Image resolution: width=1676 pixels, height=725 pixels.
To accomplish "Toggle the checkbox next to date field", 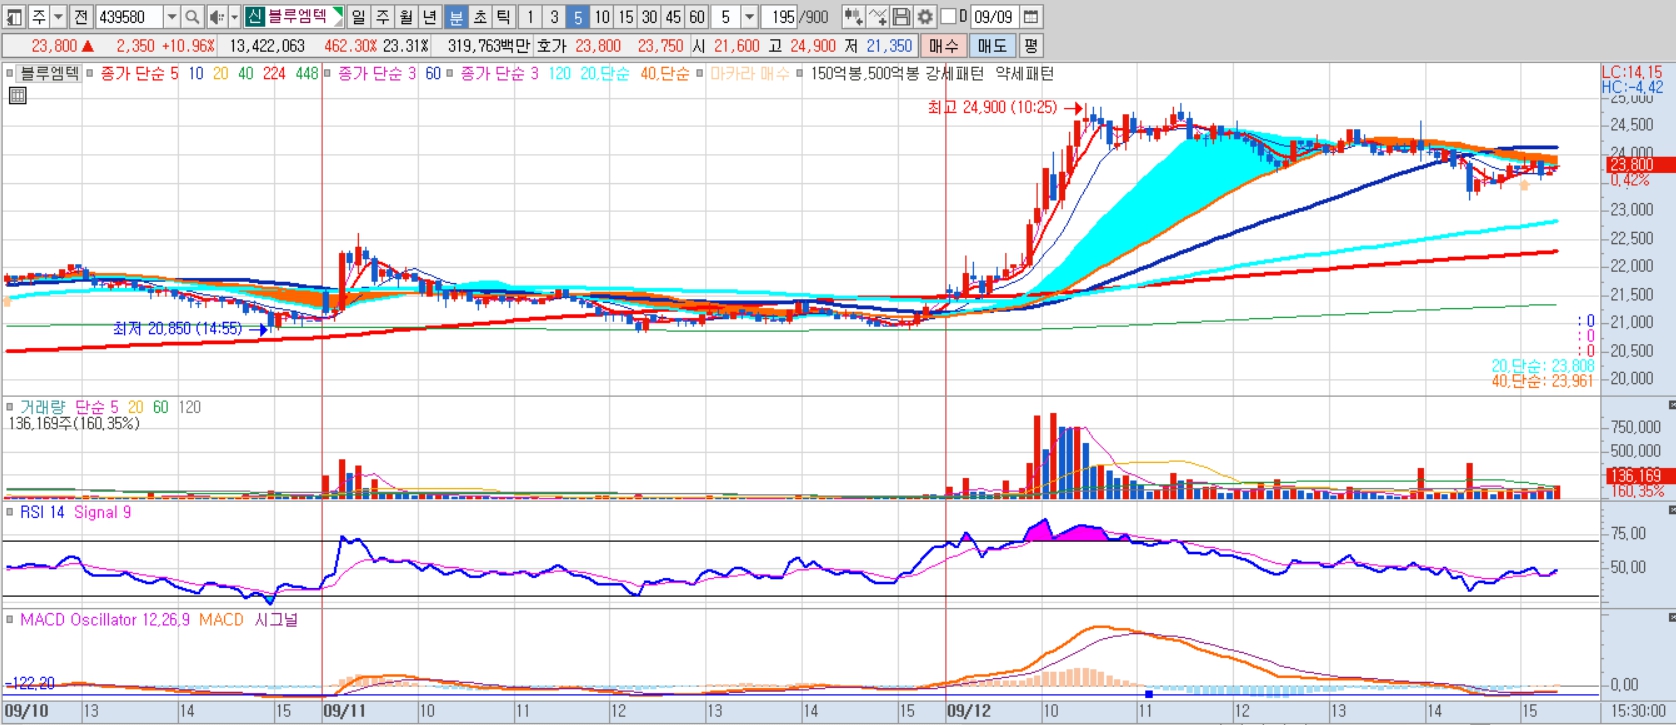I will pyautogui.click(x=948, y=17).
